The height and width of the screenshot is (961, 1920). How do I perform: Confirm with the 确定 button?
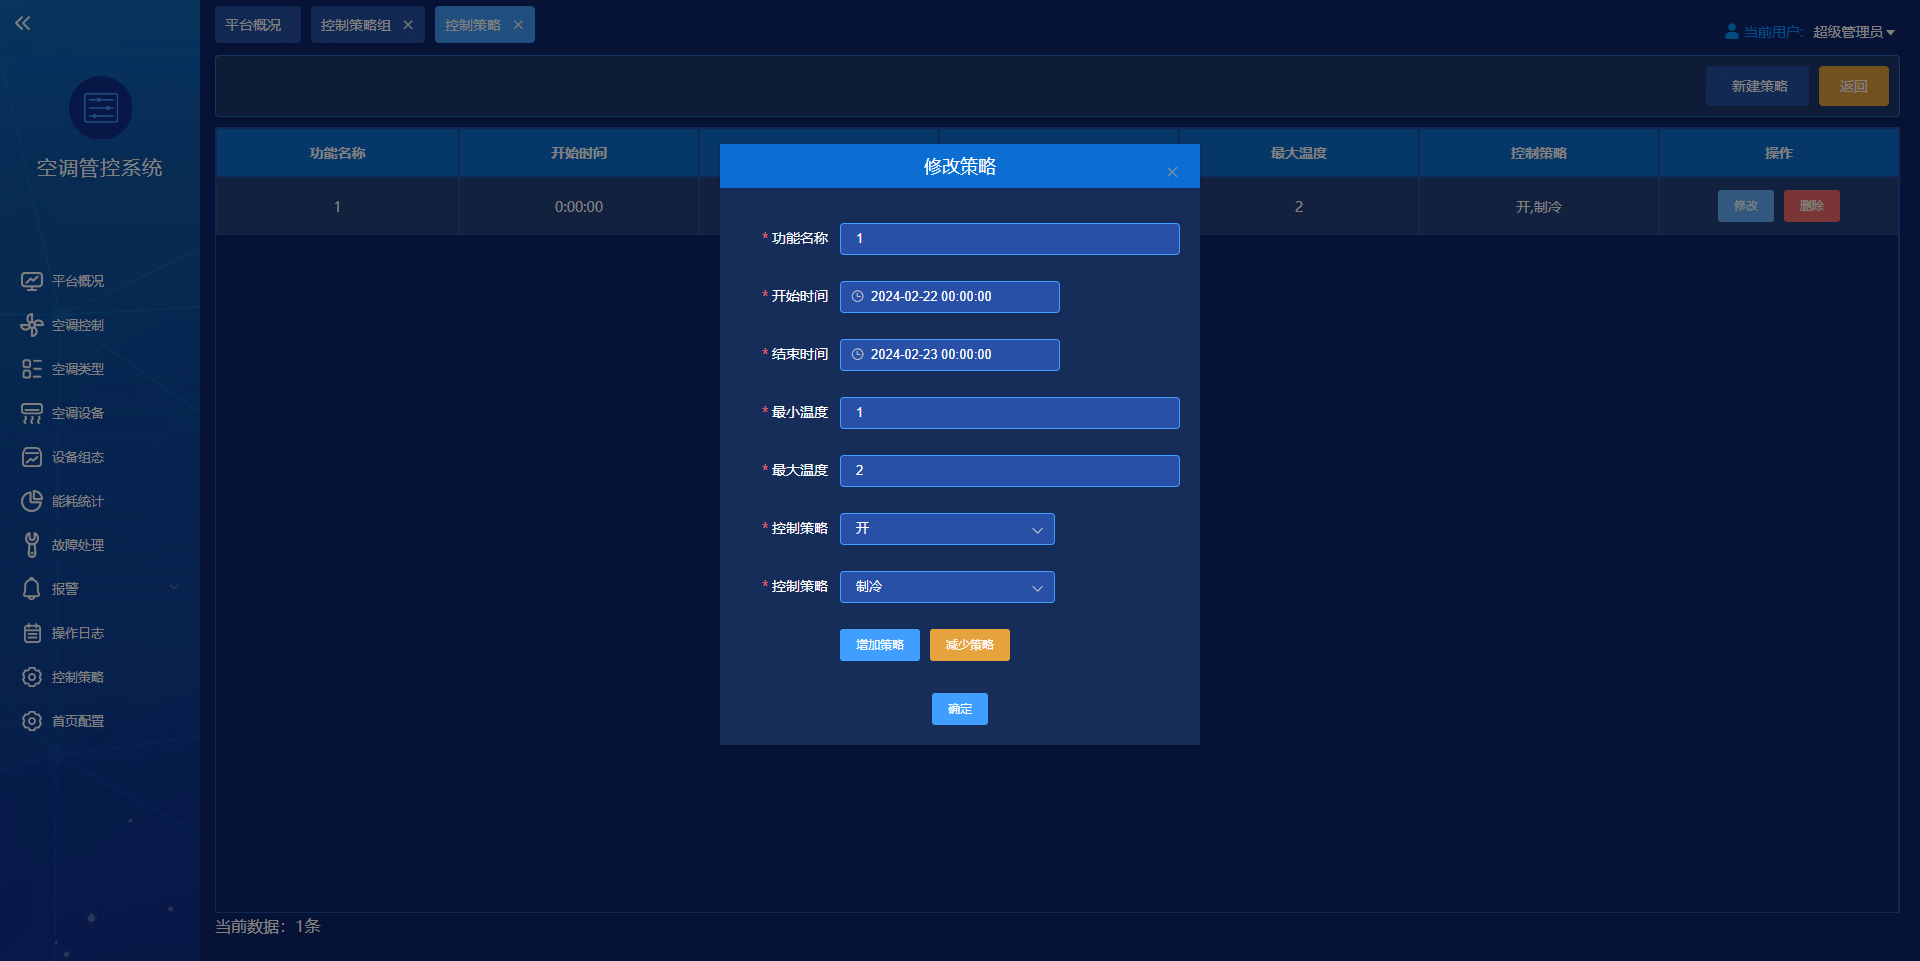(960, 709)
